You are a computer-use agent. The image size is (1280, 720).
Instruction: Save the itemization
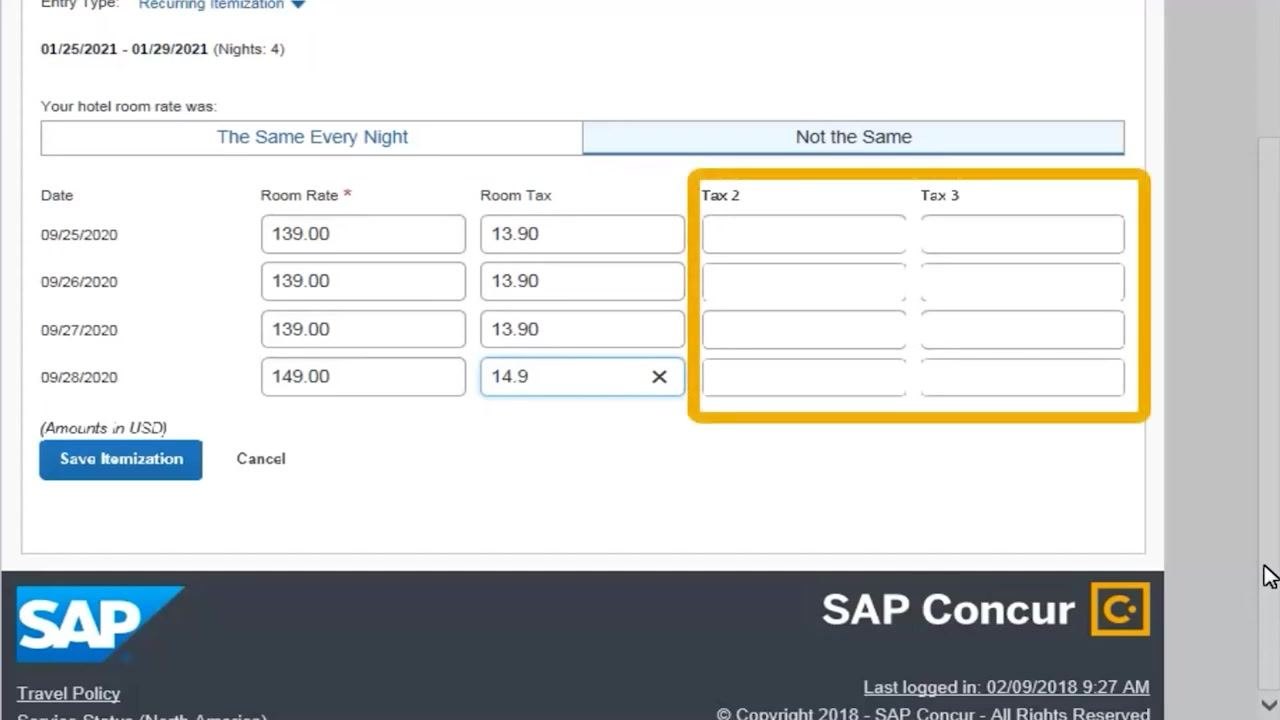pyautogui.click(x=121, y=459)
